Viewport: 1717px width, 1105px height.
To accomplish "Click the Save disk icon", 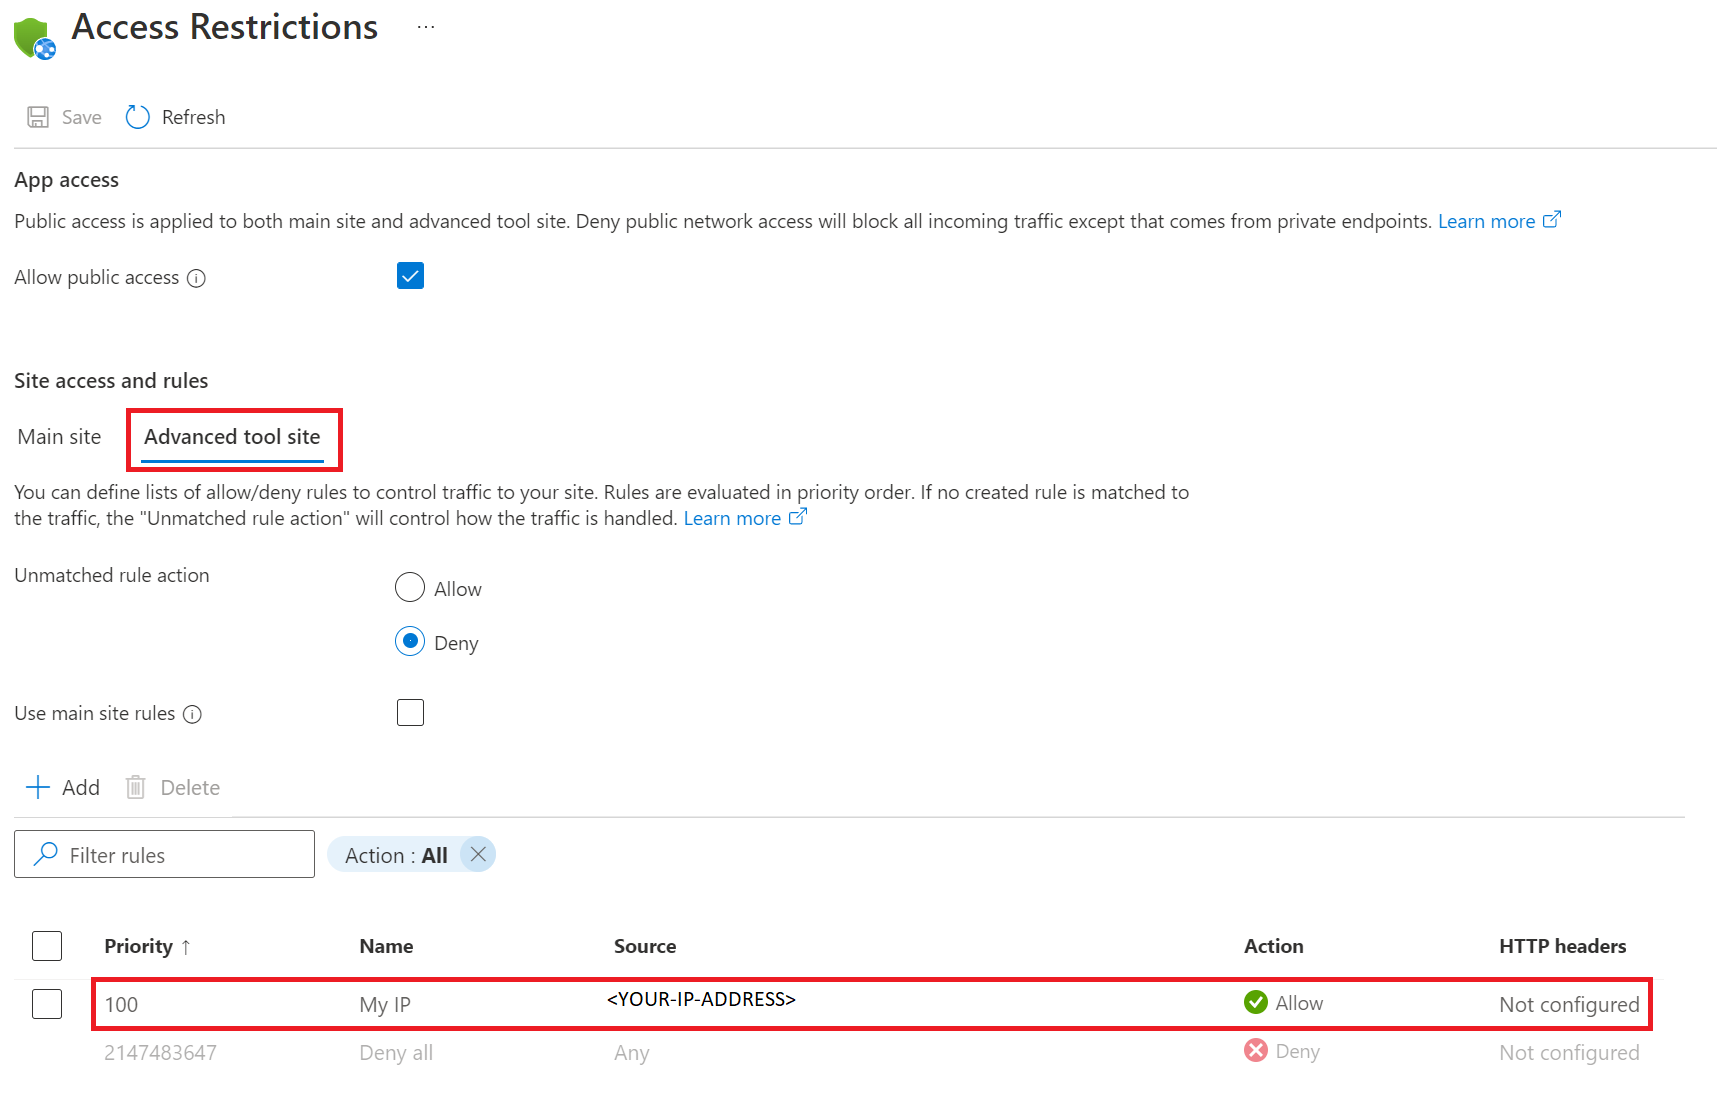I will [x=38, y=117].
